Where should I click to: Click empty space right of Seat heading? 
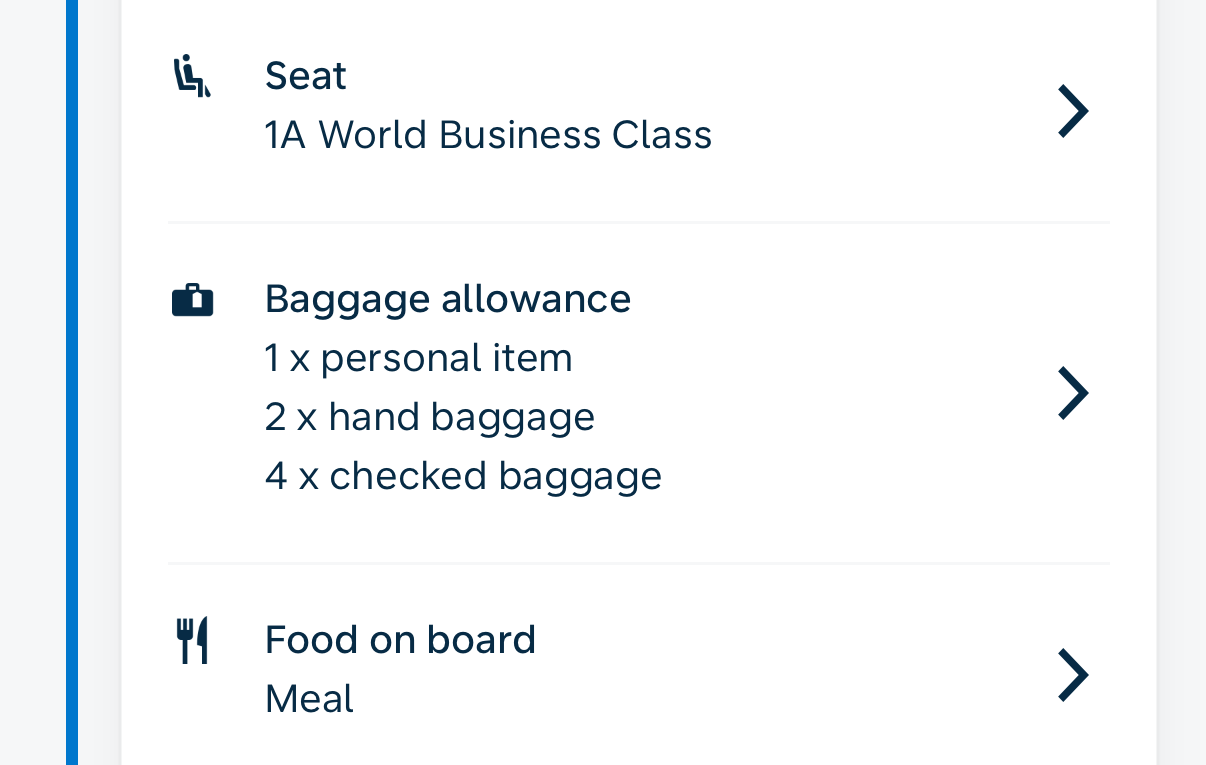pyautogui.click(x=700, y=76)
